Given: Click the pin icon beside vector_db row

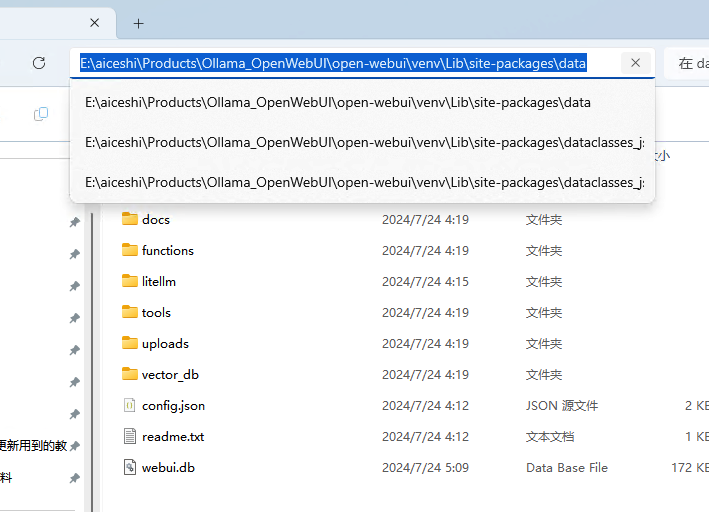Looking at the screenshot, I should point(75,382).
